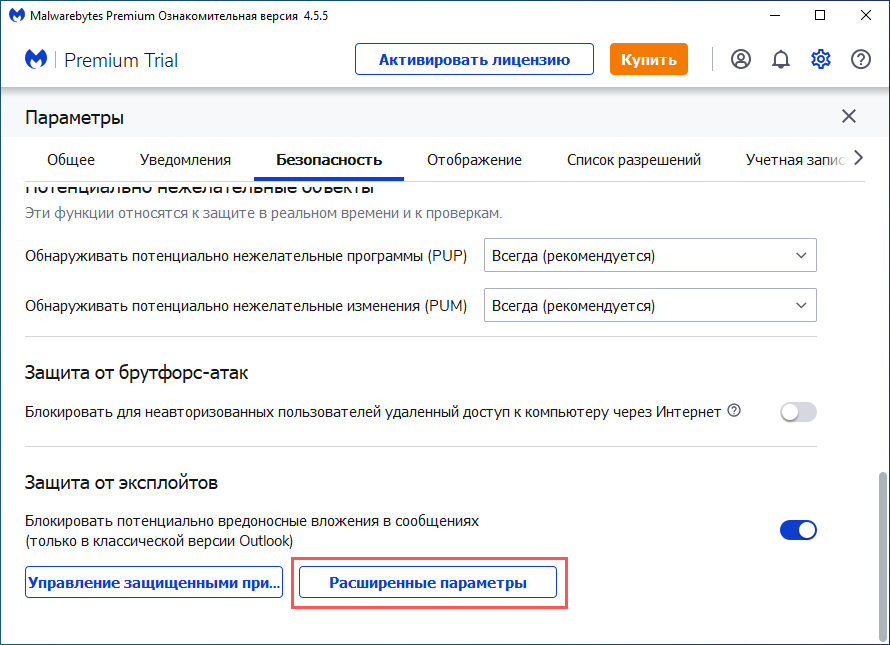Go to the Отображение tab
The image size is (890, 645).
[x=474, y=160]
